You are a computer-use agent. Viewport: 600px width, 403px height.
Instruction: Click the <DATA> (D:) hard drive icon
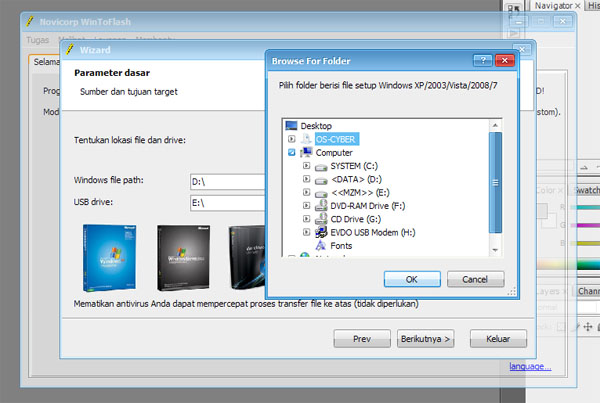click(x=321, y=181)
